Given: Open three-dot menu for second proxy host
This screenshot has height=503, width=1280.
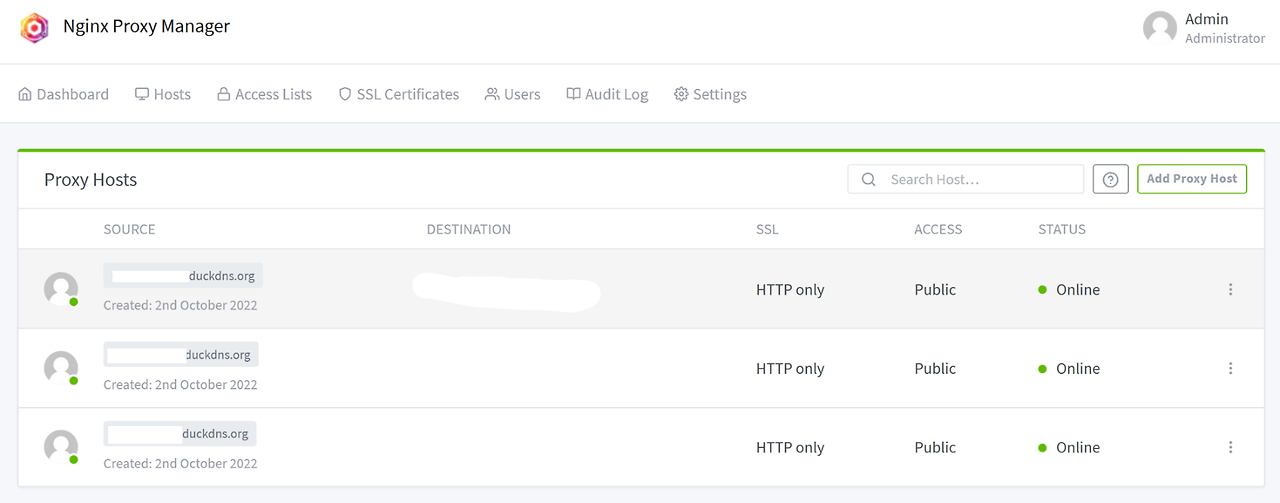Looking at the screenshot, I should [1230, 368].
